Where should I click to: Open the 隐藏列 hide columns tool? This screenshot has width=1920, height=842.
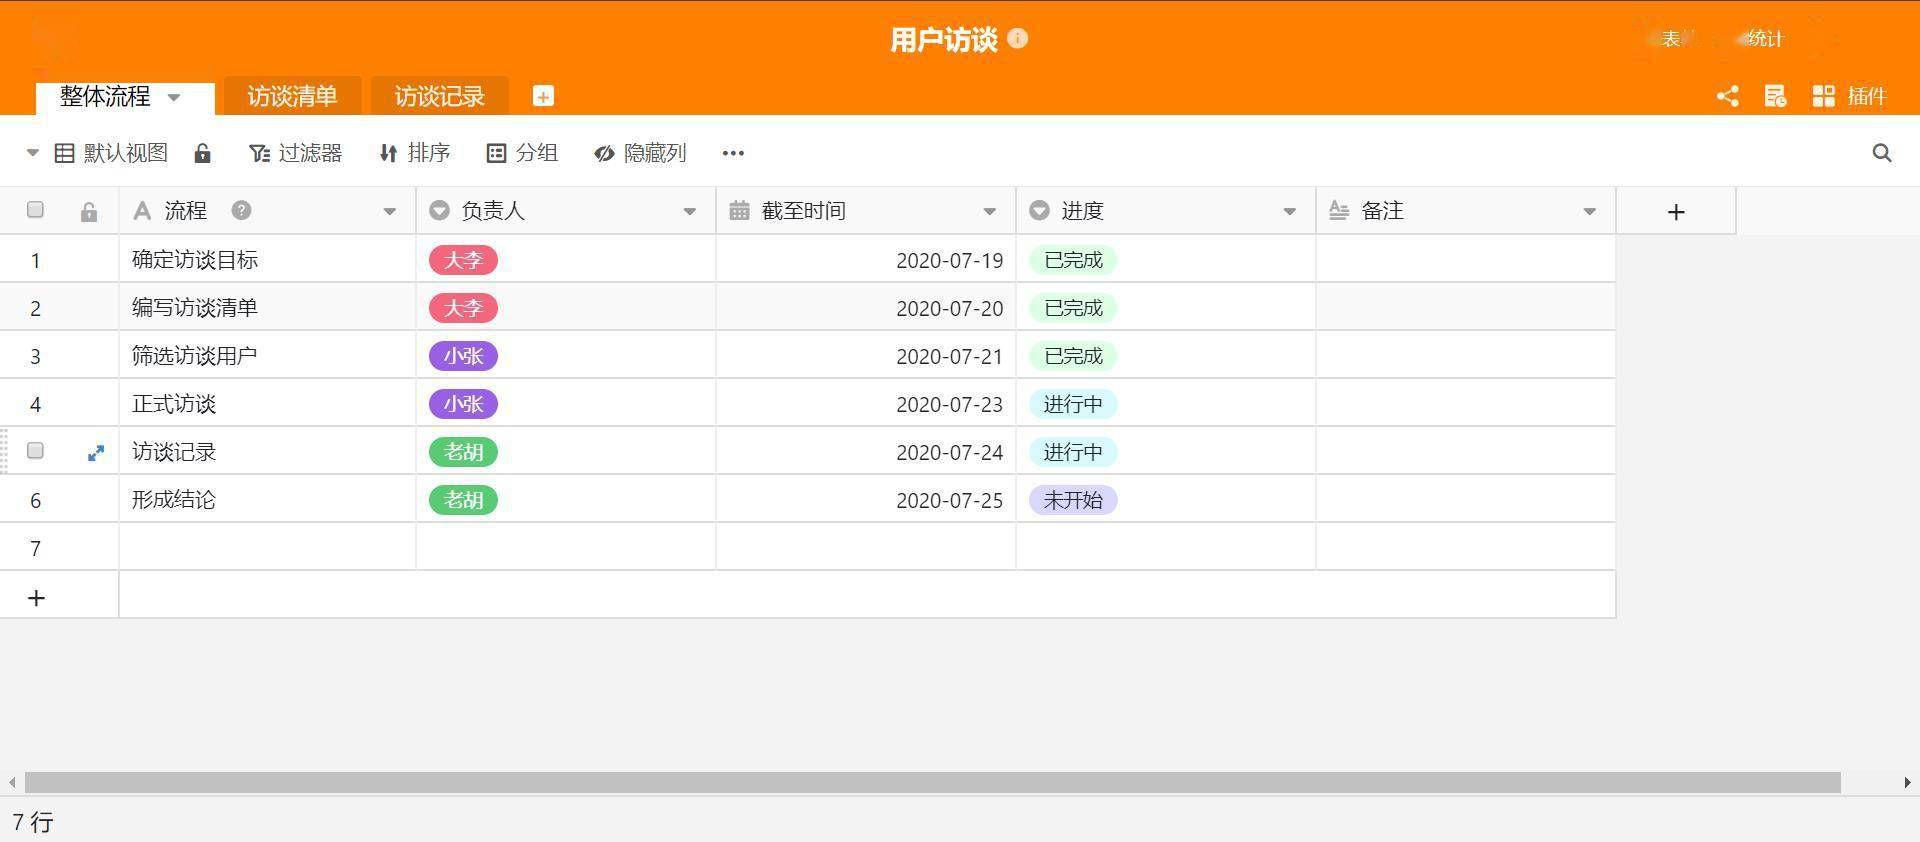click(640, 153)
